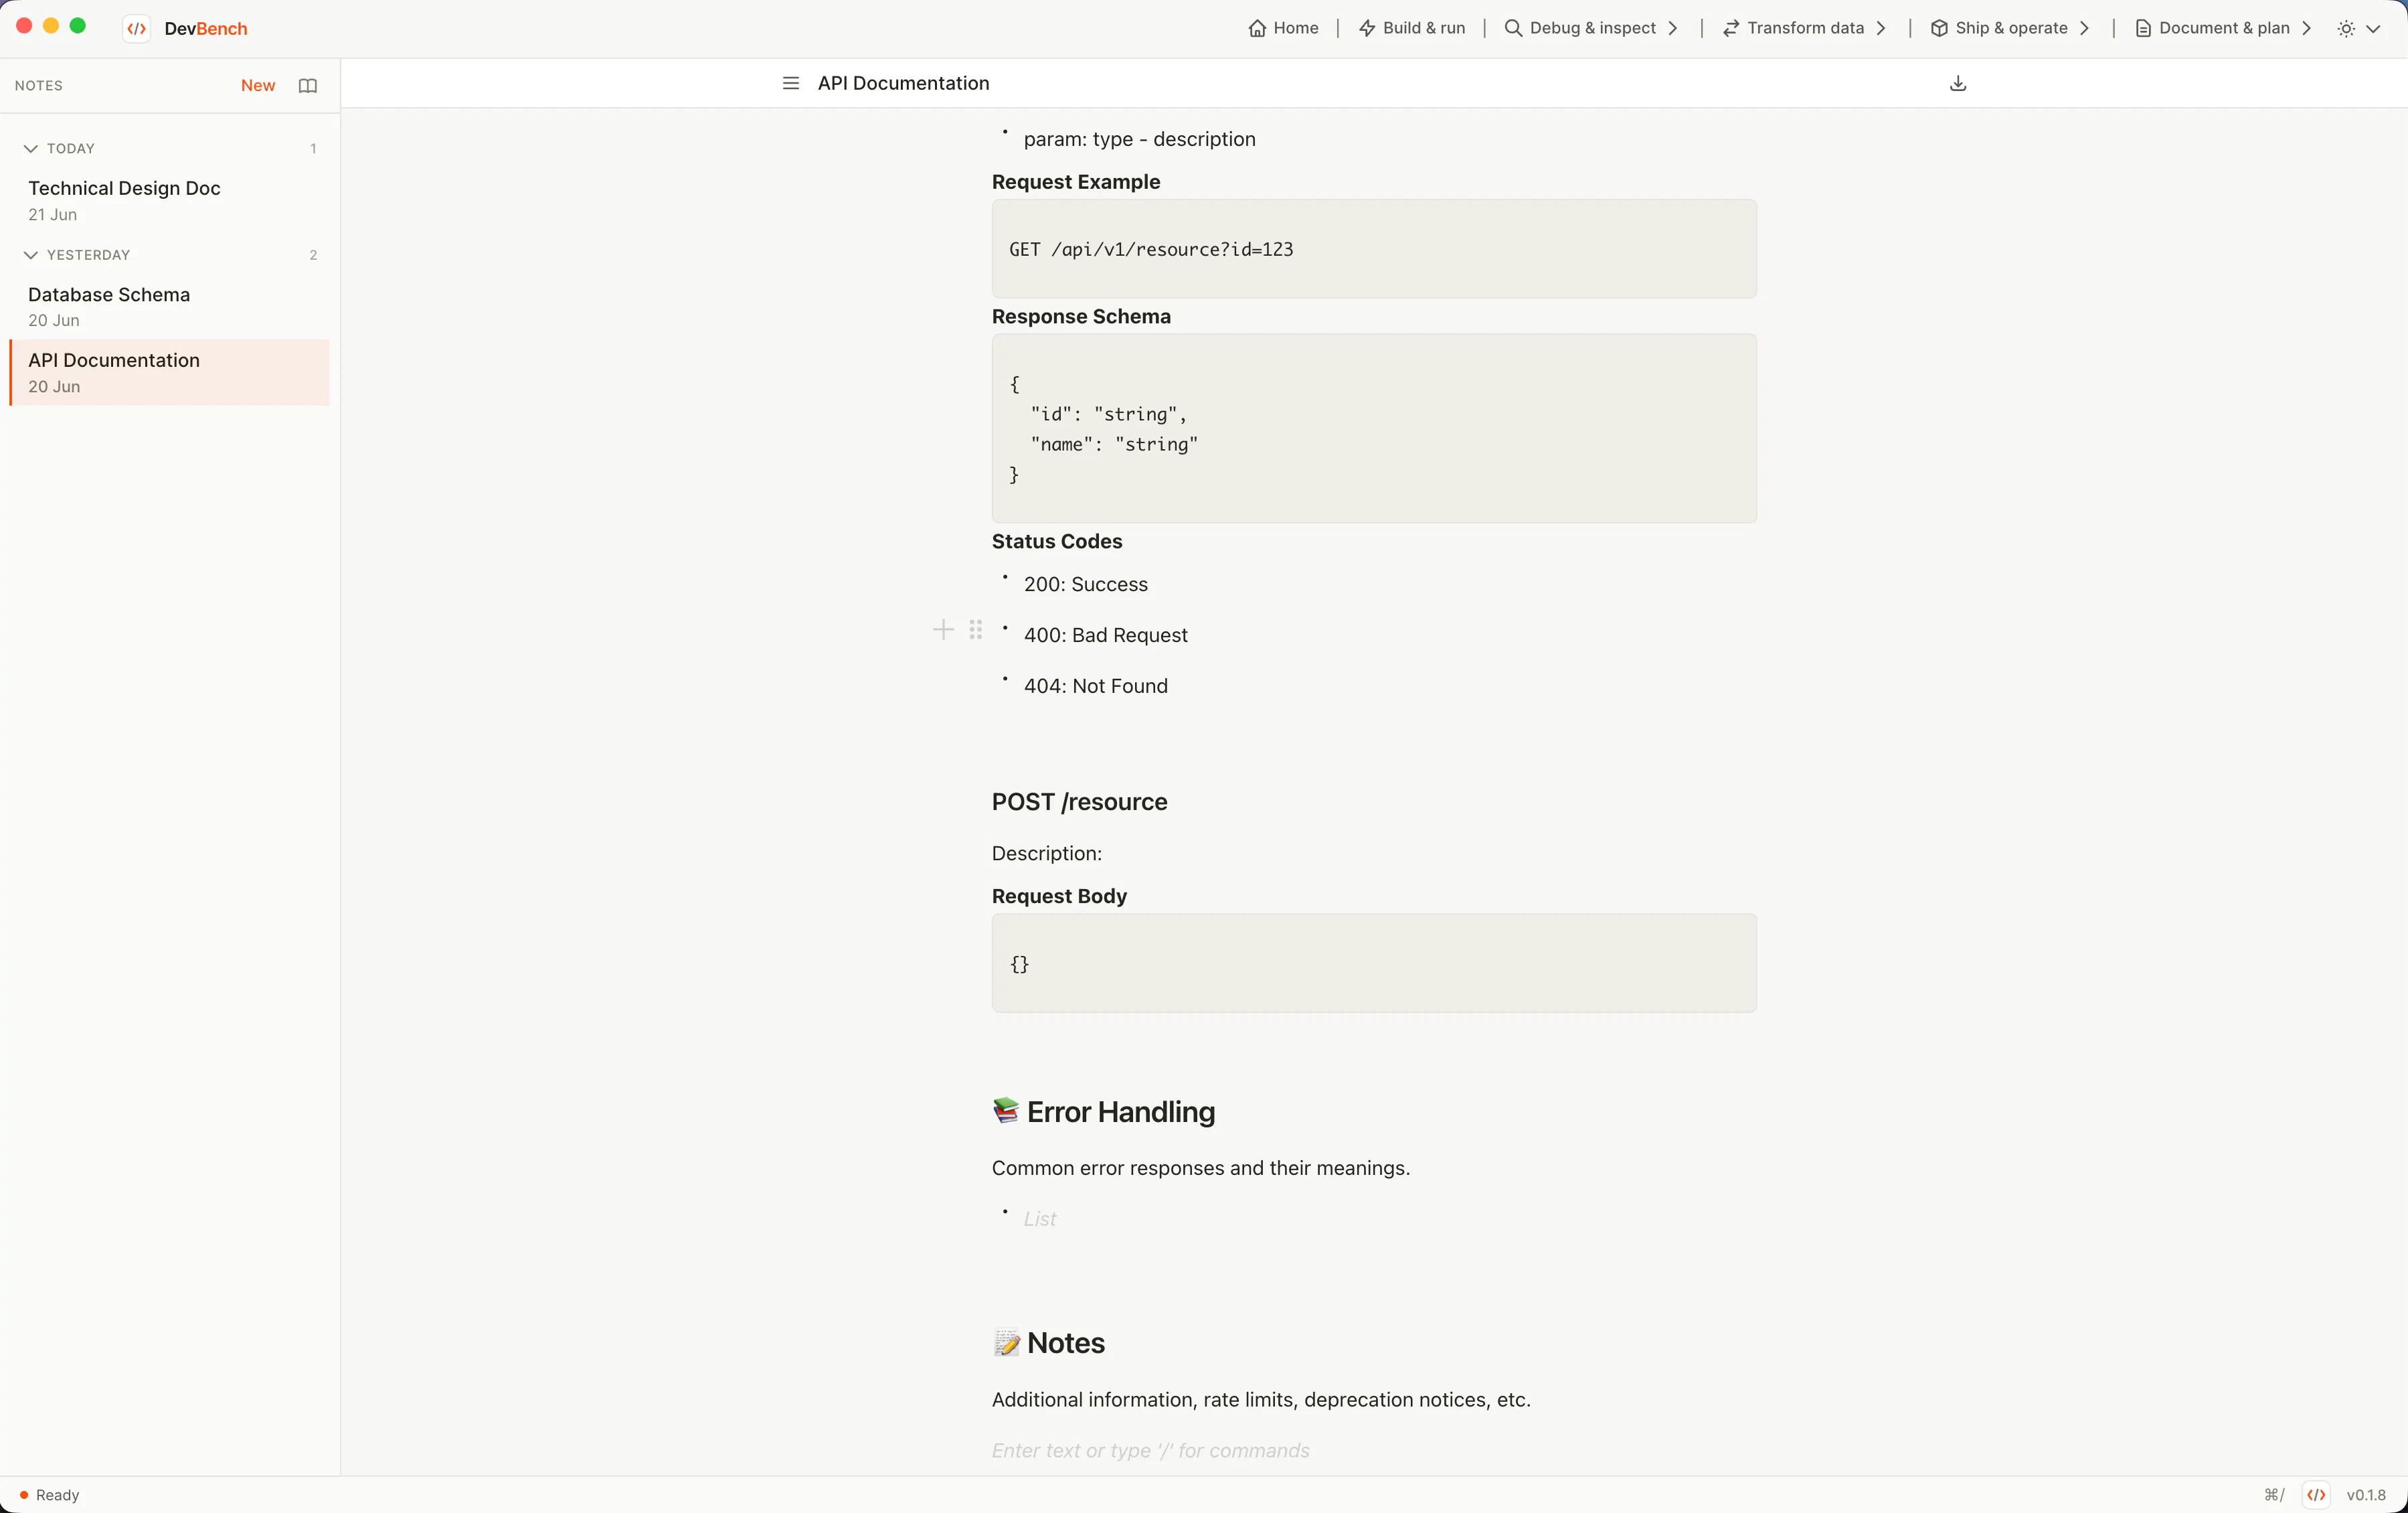Click the Response Schema code block
The image size is (2408, 1513).
(1374, 428)
